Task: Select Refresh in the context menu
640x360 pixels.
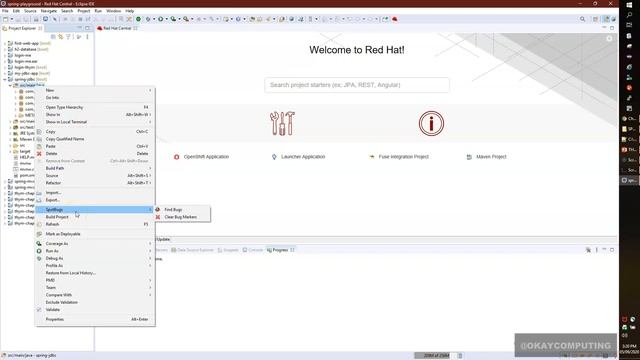Action: [95, 224]
